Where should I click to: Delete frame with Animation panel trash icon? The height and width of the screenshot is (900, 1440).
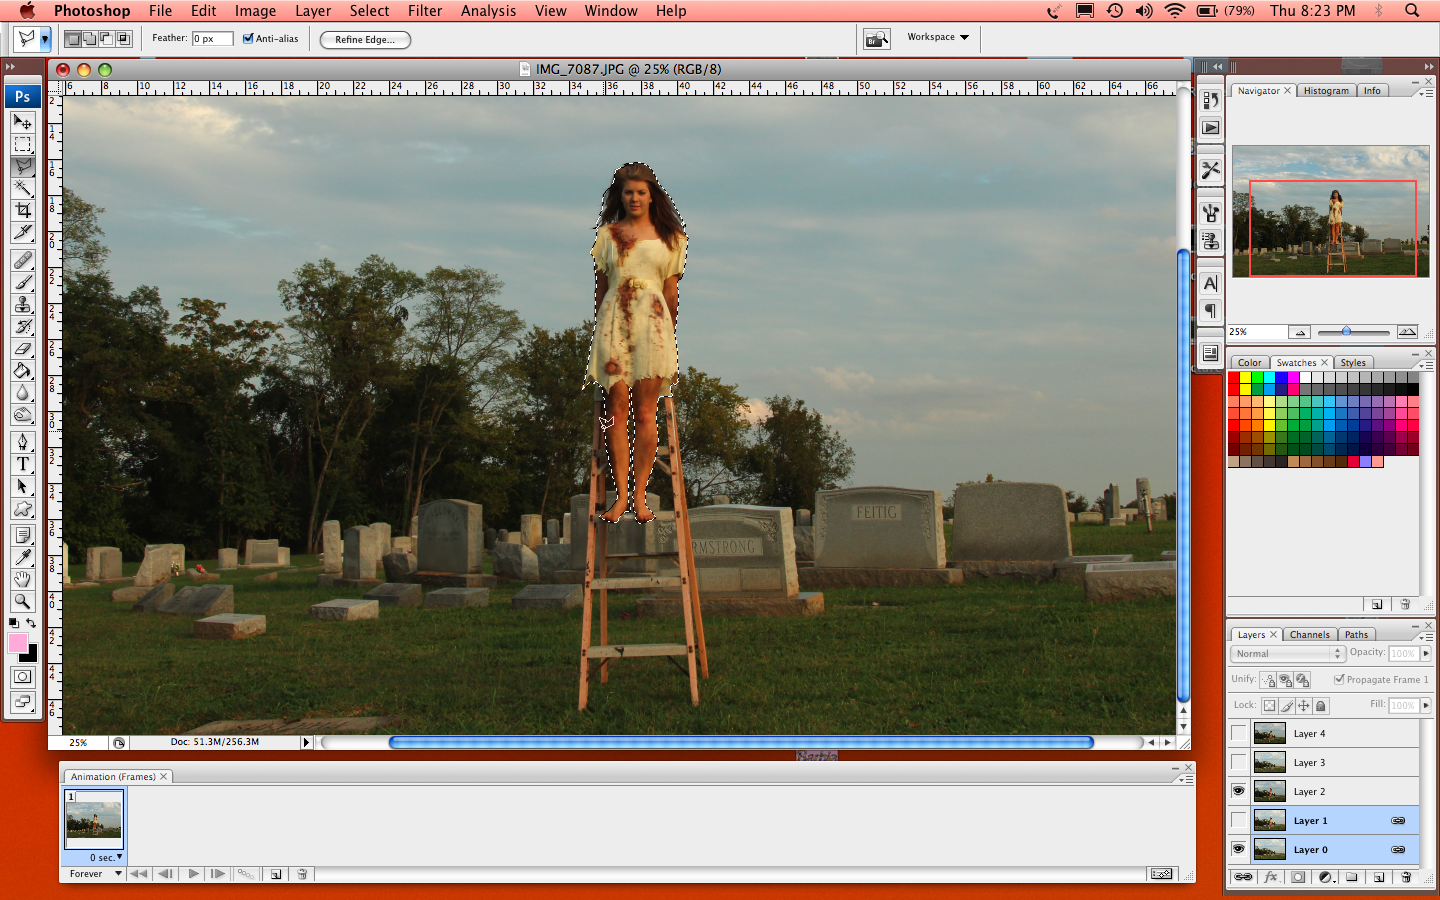click(302, 874)
